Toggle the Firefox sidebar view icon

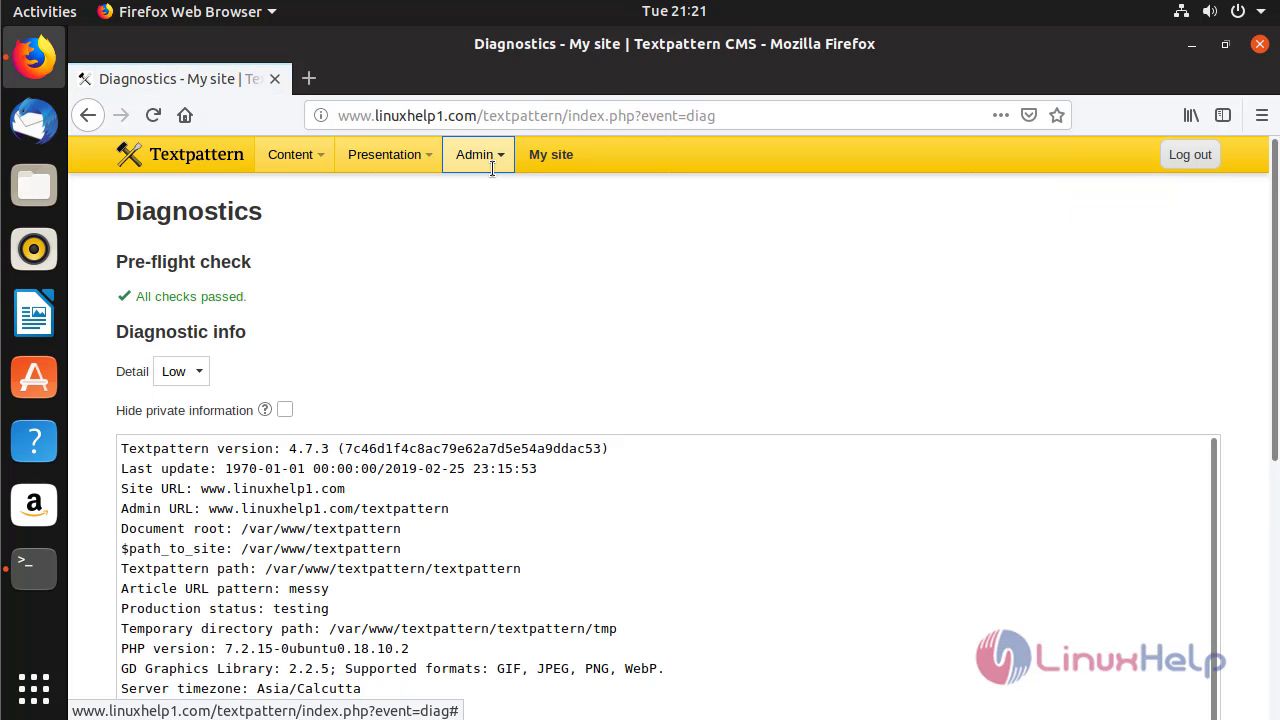pos(1223,115)
